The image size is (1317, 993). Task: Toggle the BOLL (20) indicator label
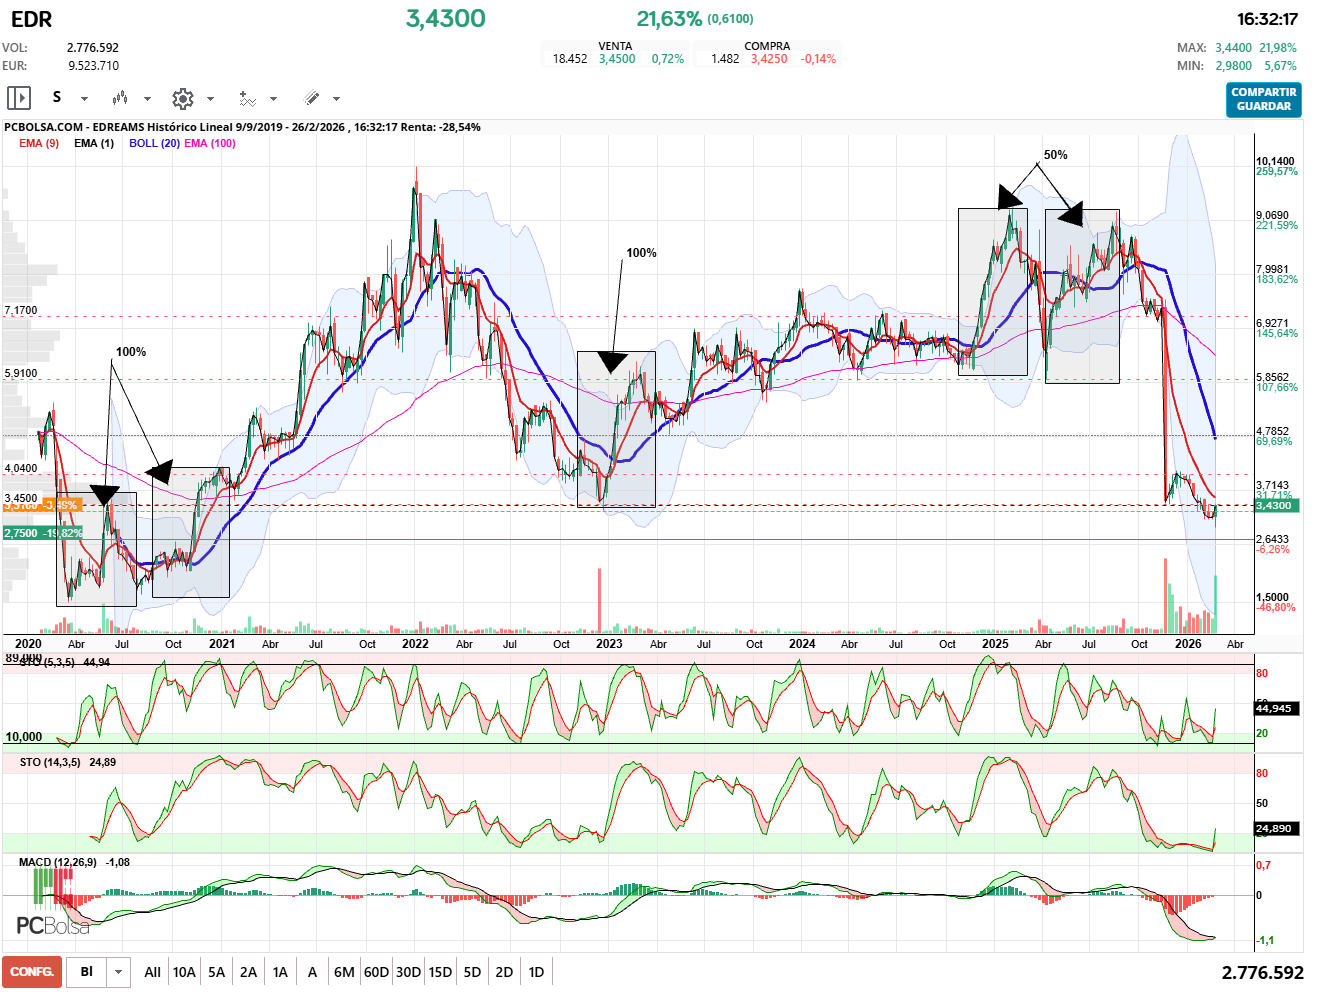pos(154,143)
